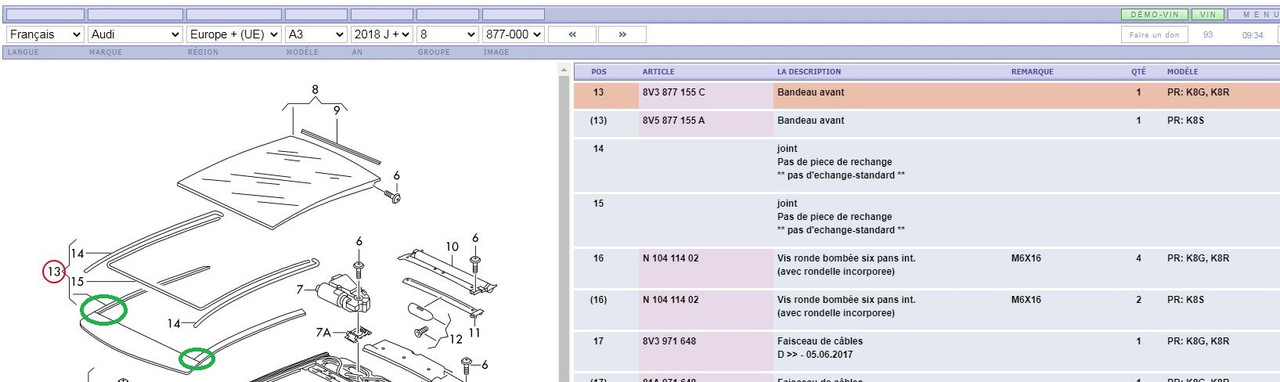Screen dimensions: 1280x382
Task: Open the MENU button
Action: point(1254,15)
